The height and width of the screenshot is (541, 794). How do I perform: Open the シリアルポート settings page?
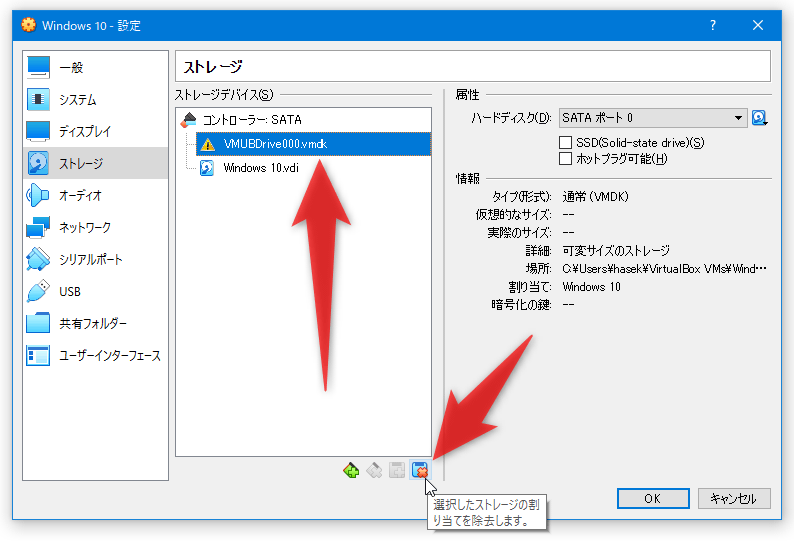click(95, 259)
